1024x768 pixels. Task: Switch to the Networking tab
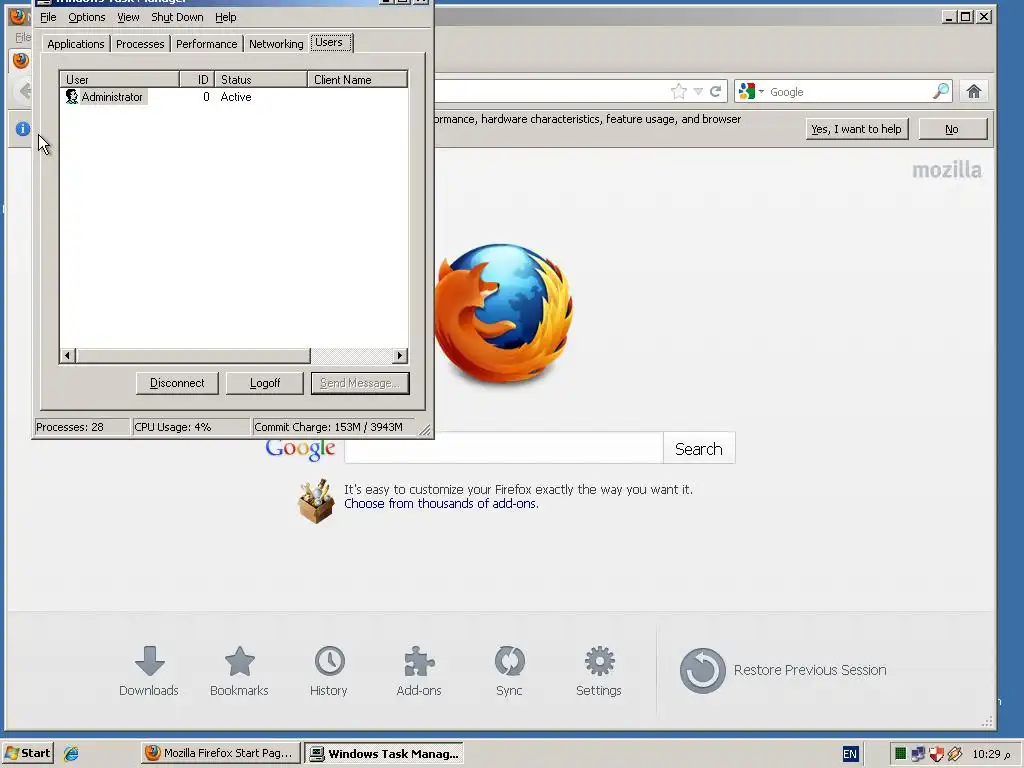[x=276, y=44]
